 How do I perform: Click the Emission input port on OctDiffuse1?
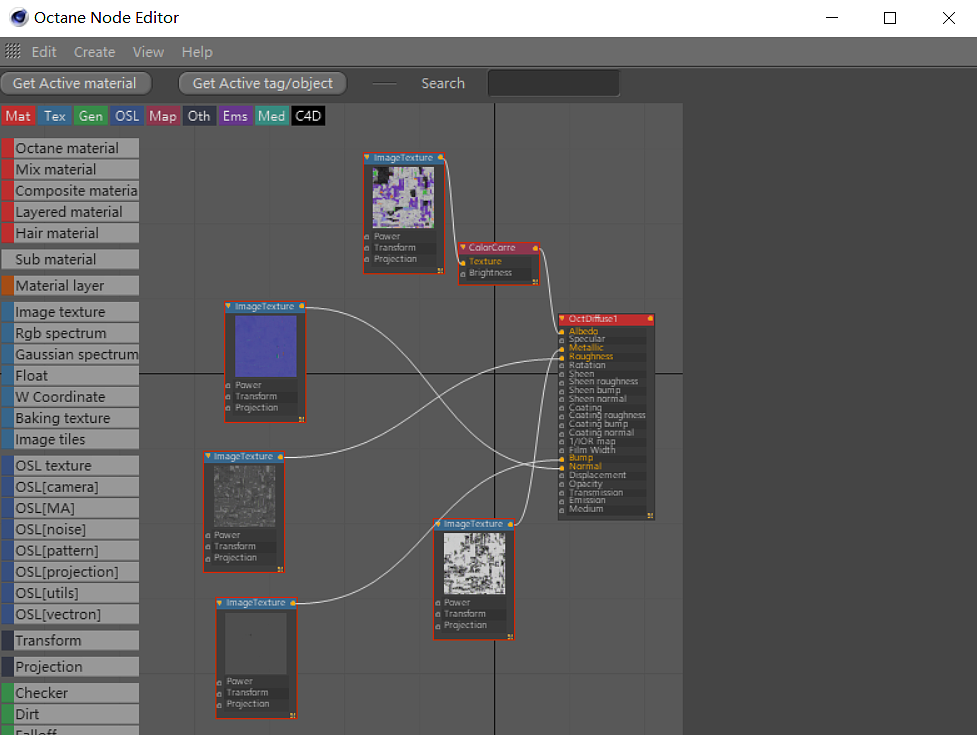pyautogui.click(x=561, y=501)
